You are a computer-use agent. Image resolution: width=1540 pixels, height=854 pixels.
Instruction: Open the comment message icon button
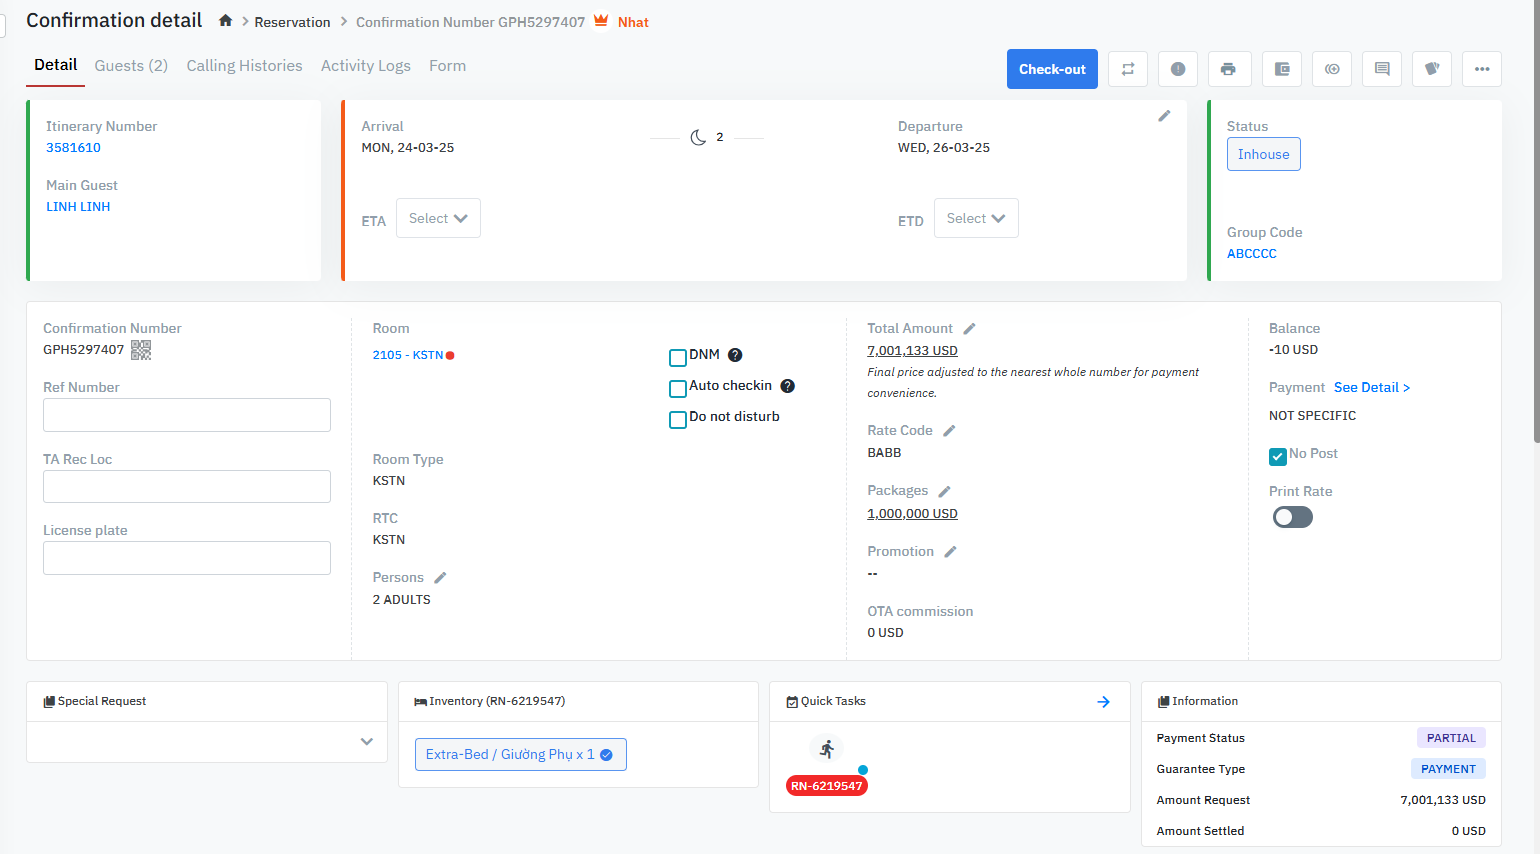[x=1382, y=69]
